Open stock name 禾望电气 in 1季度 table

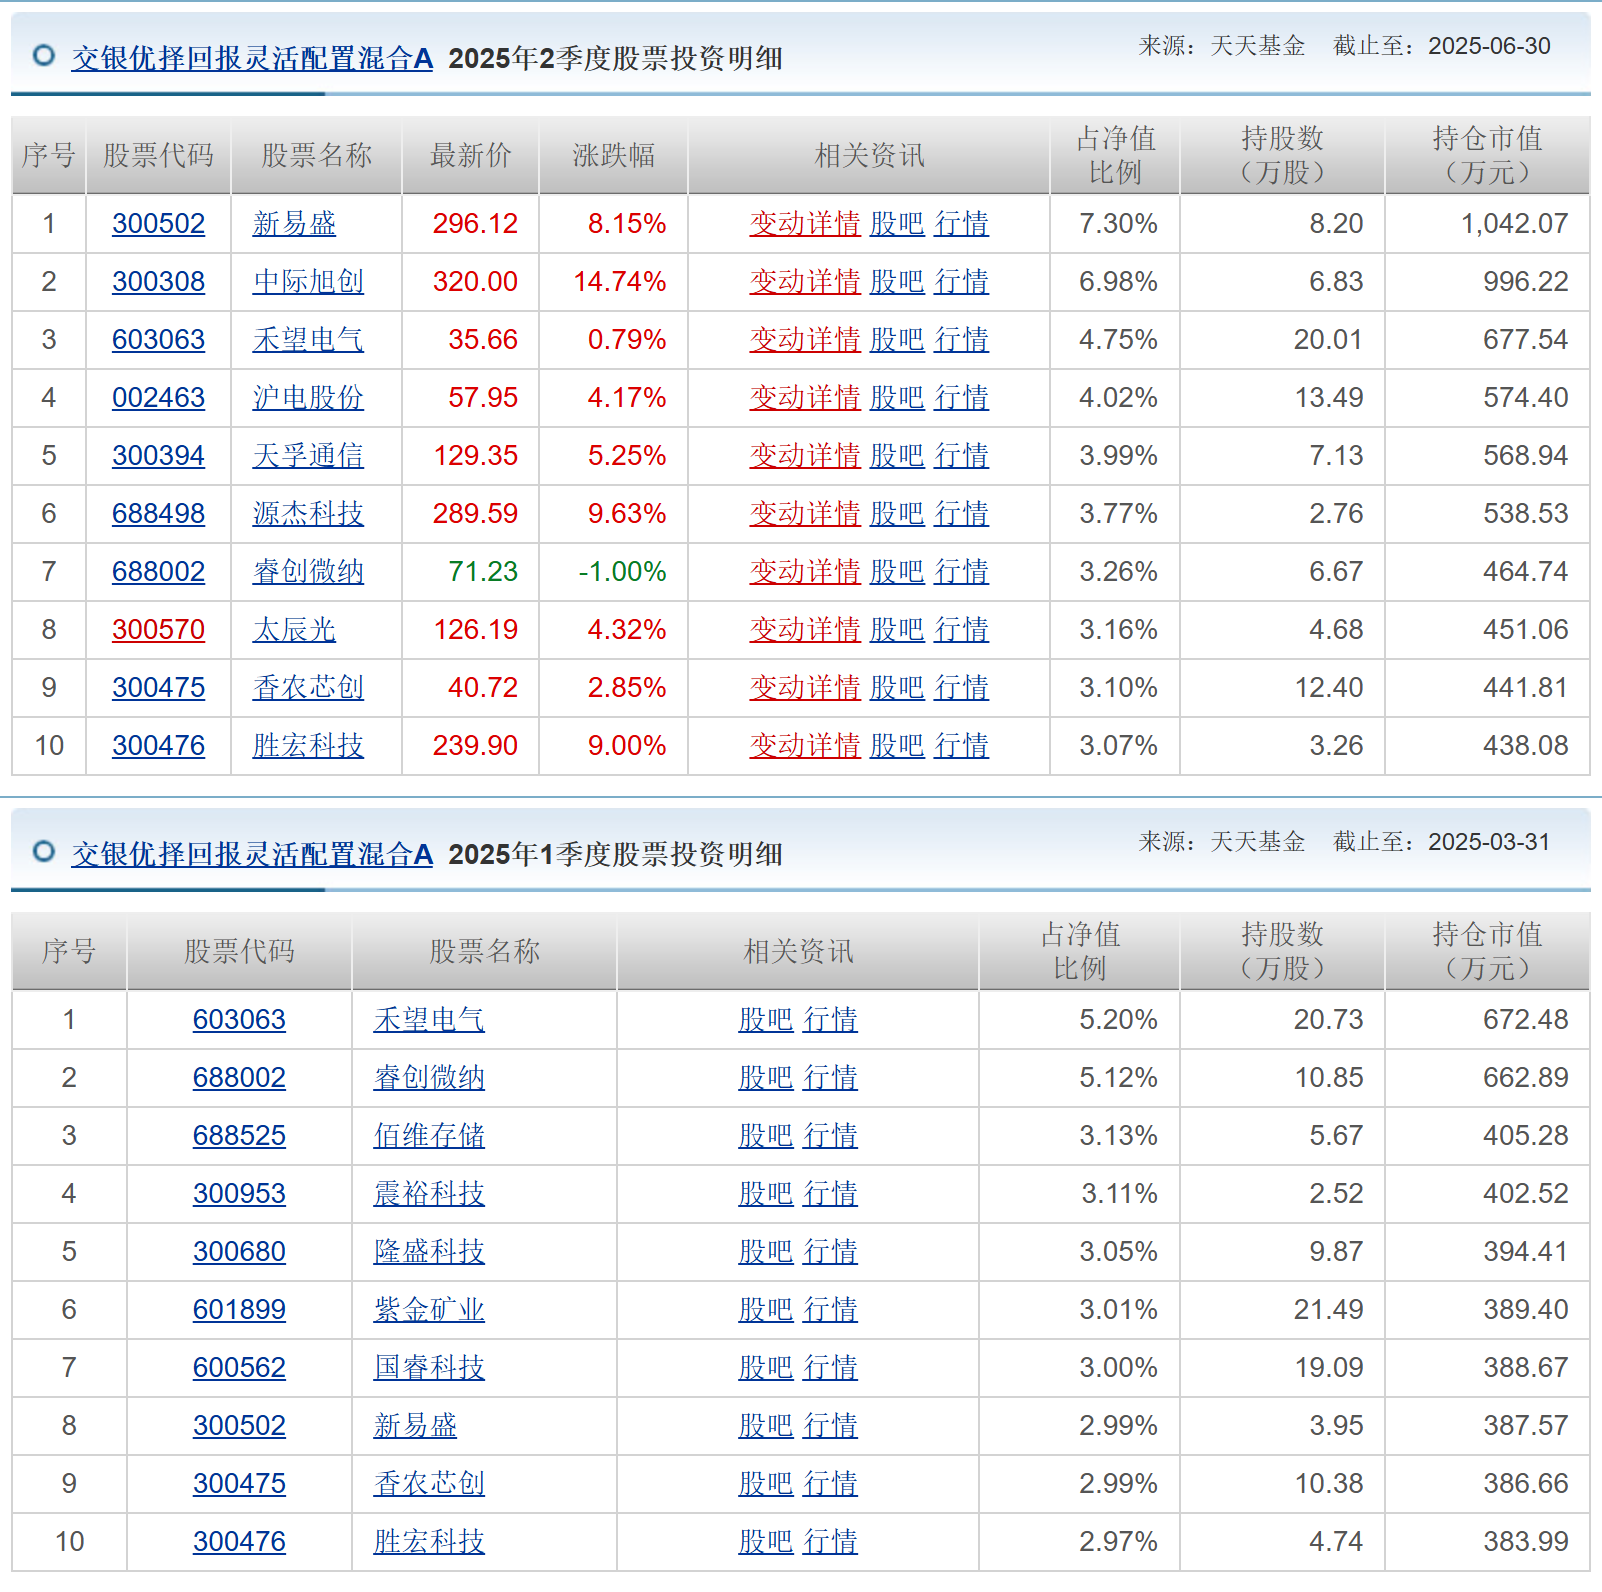[429, 1020]
